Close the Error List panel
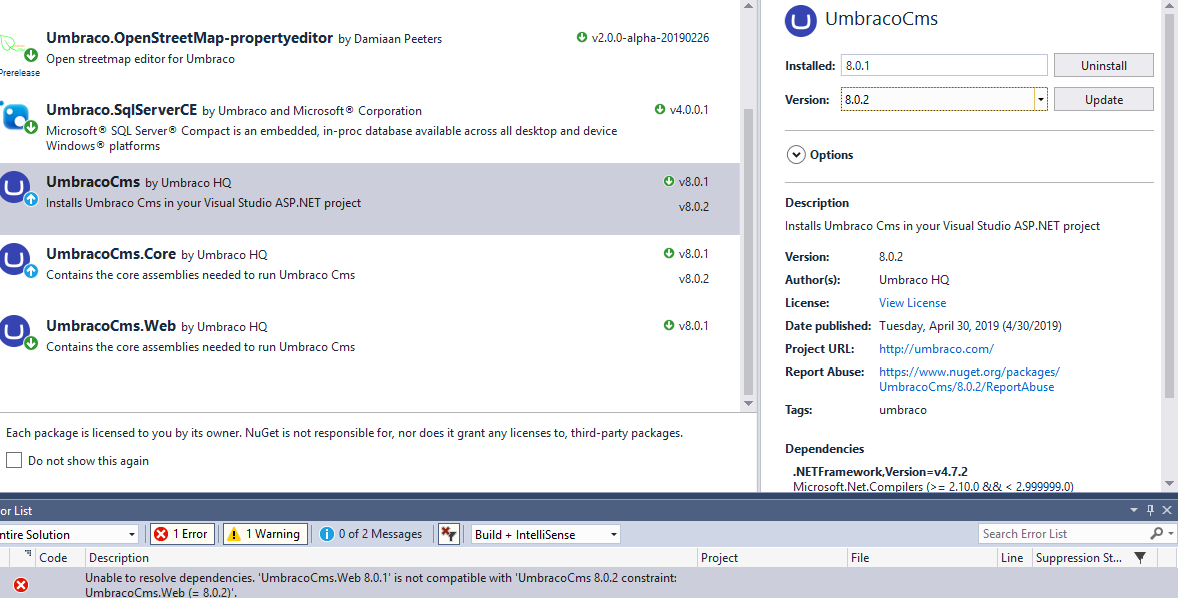1178x598 pixels. point(1167,510)
